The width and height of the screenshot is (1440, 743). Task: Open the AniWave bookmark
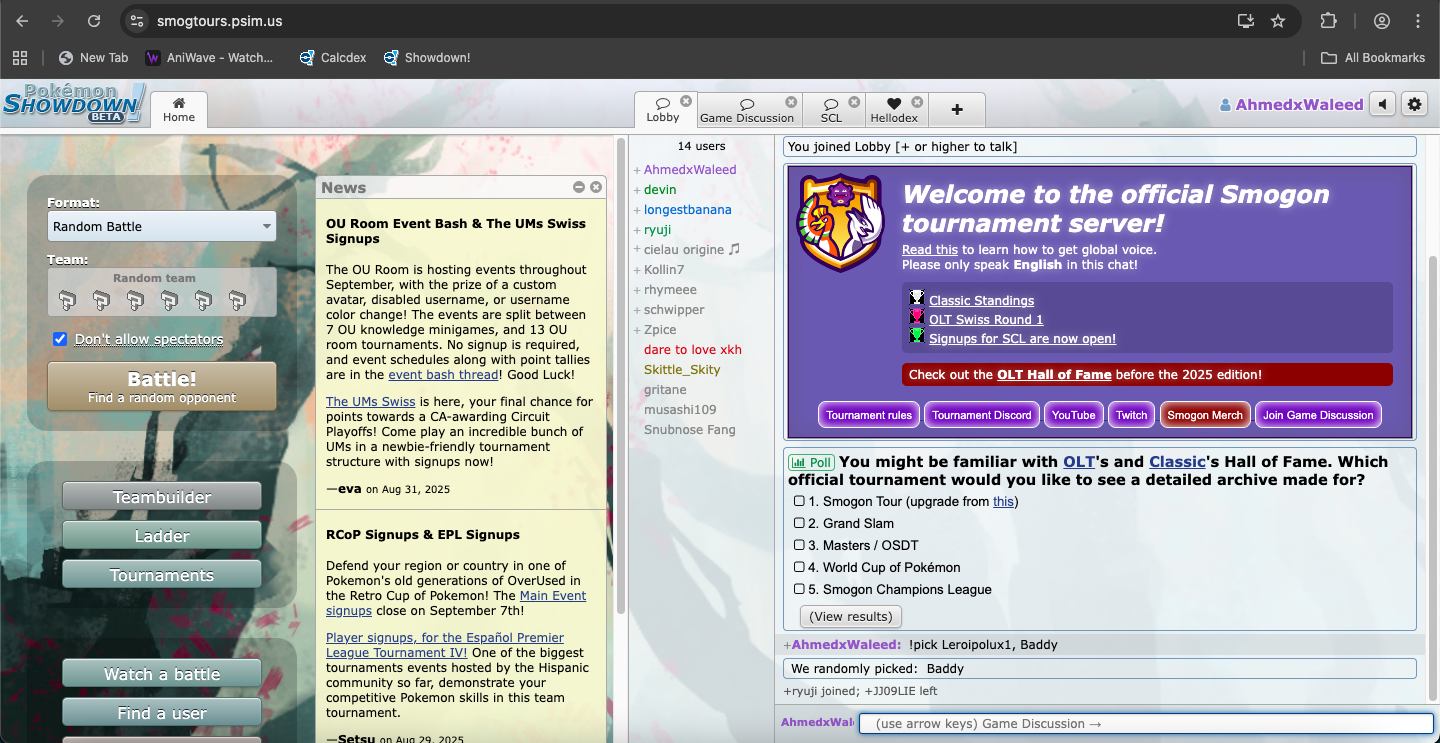click(x=210, y=58)
